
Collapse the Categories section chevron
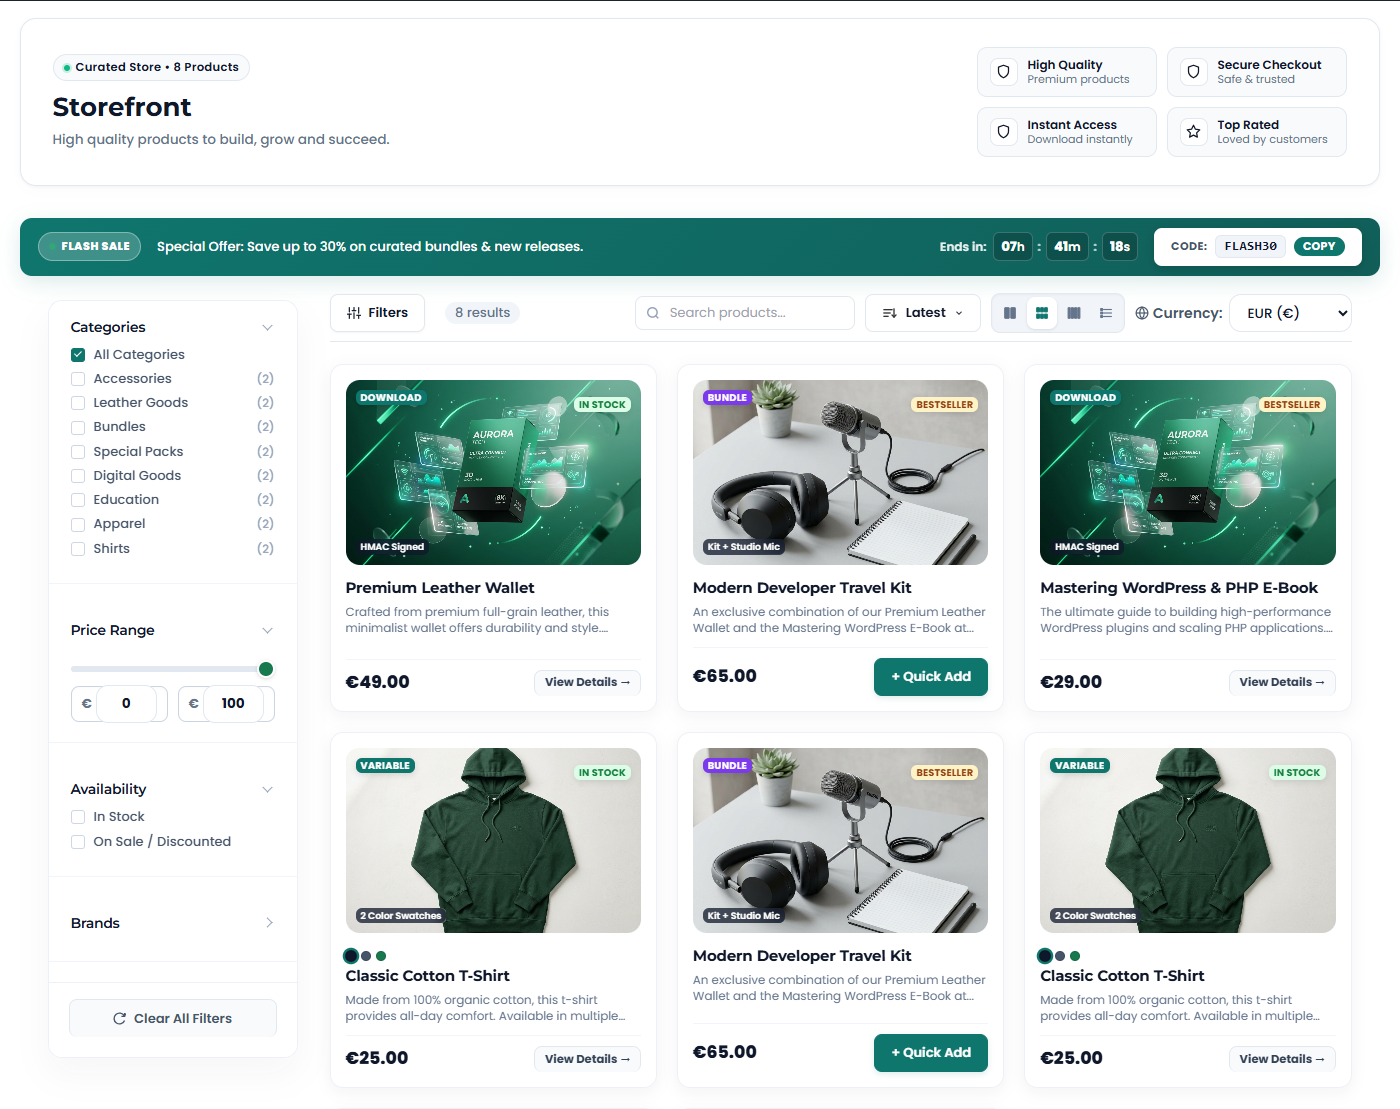pyautogui.click(x=267, y=328)
